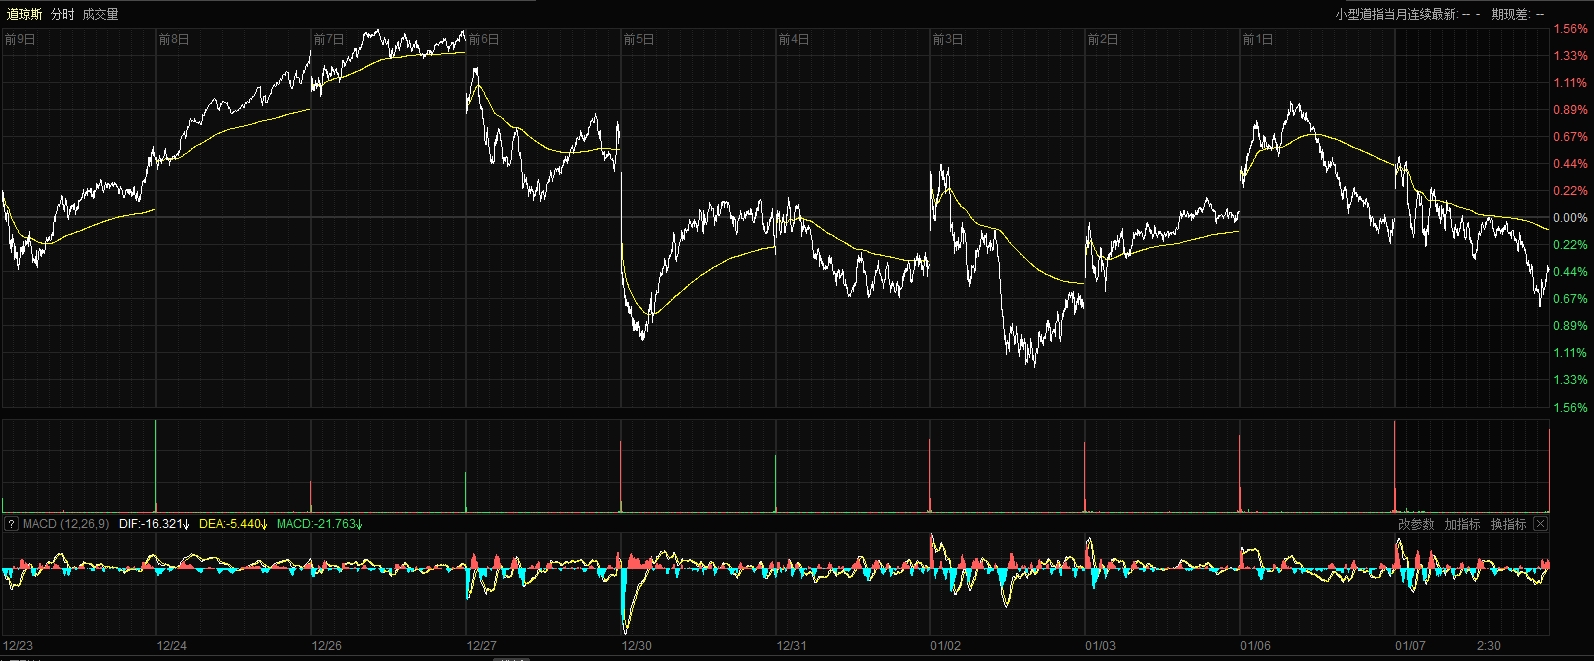
Task: Click the green MACD:-21.763 value
Action: click(320, 524)
